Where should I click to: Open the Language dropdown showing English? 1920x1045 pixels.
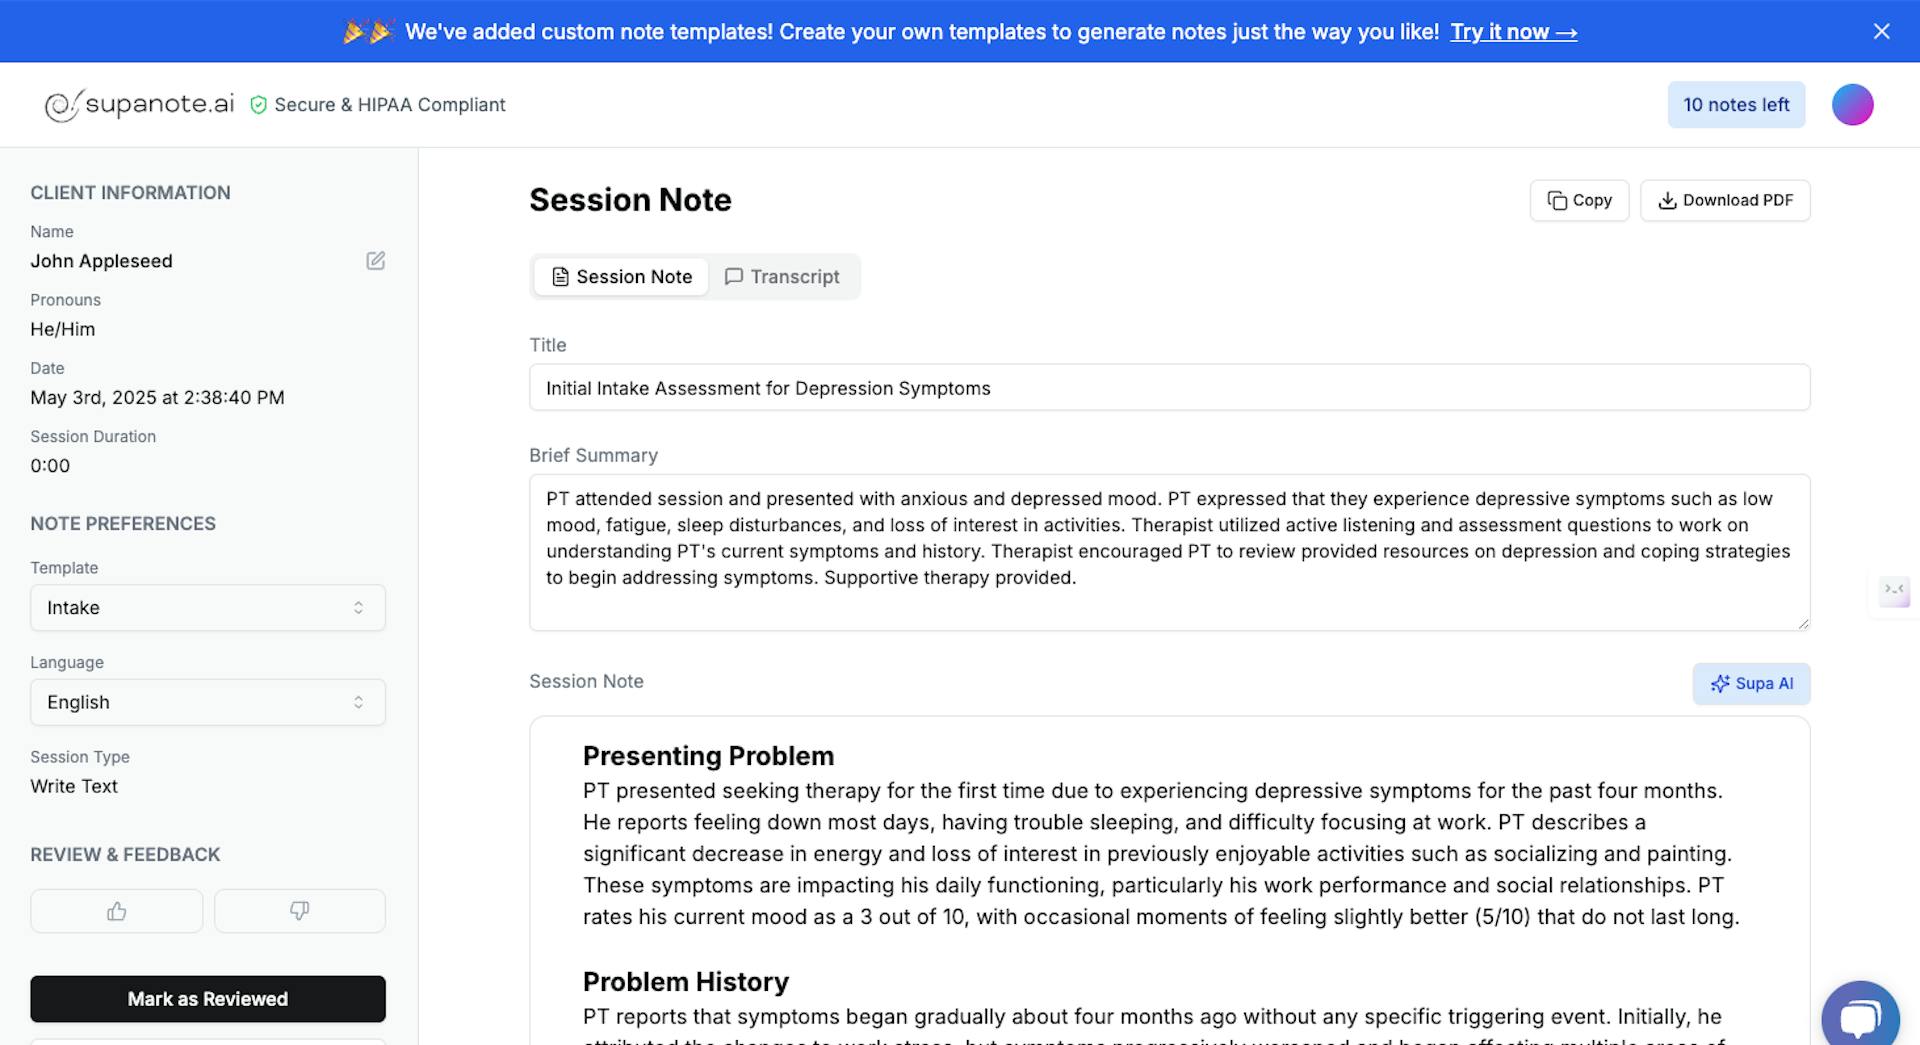coord(207,702)
